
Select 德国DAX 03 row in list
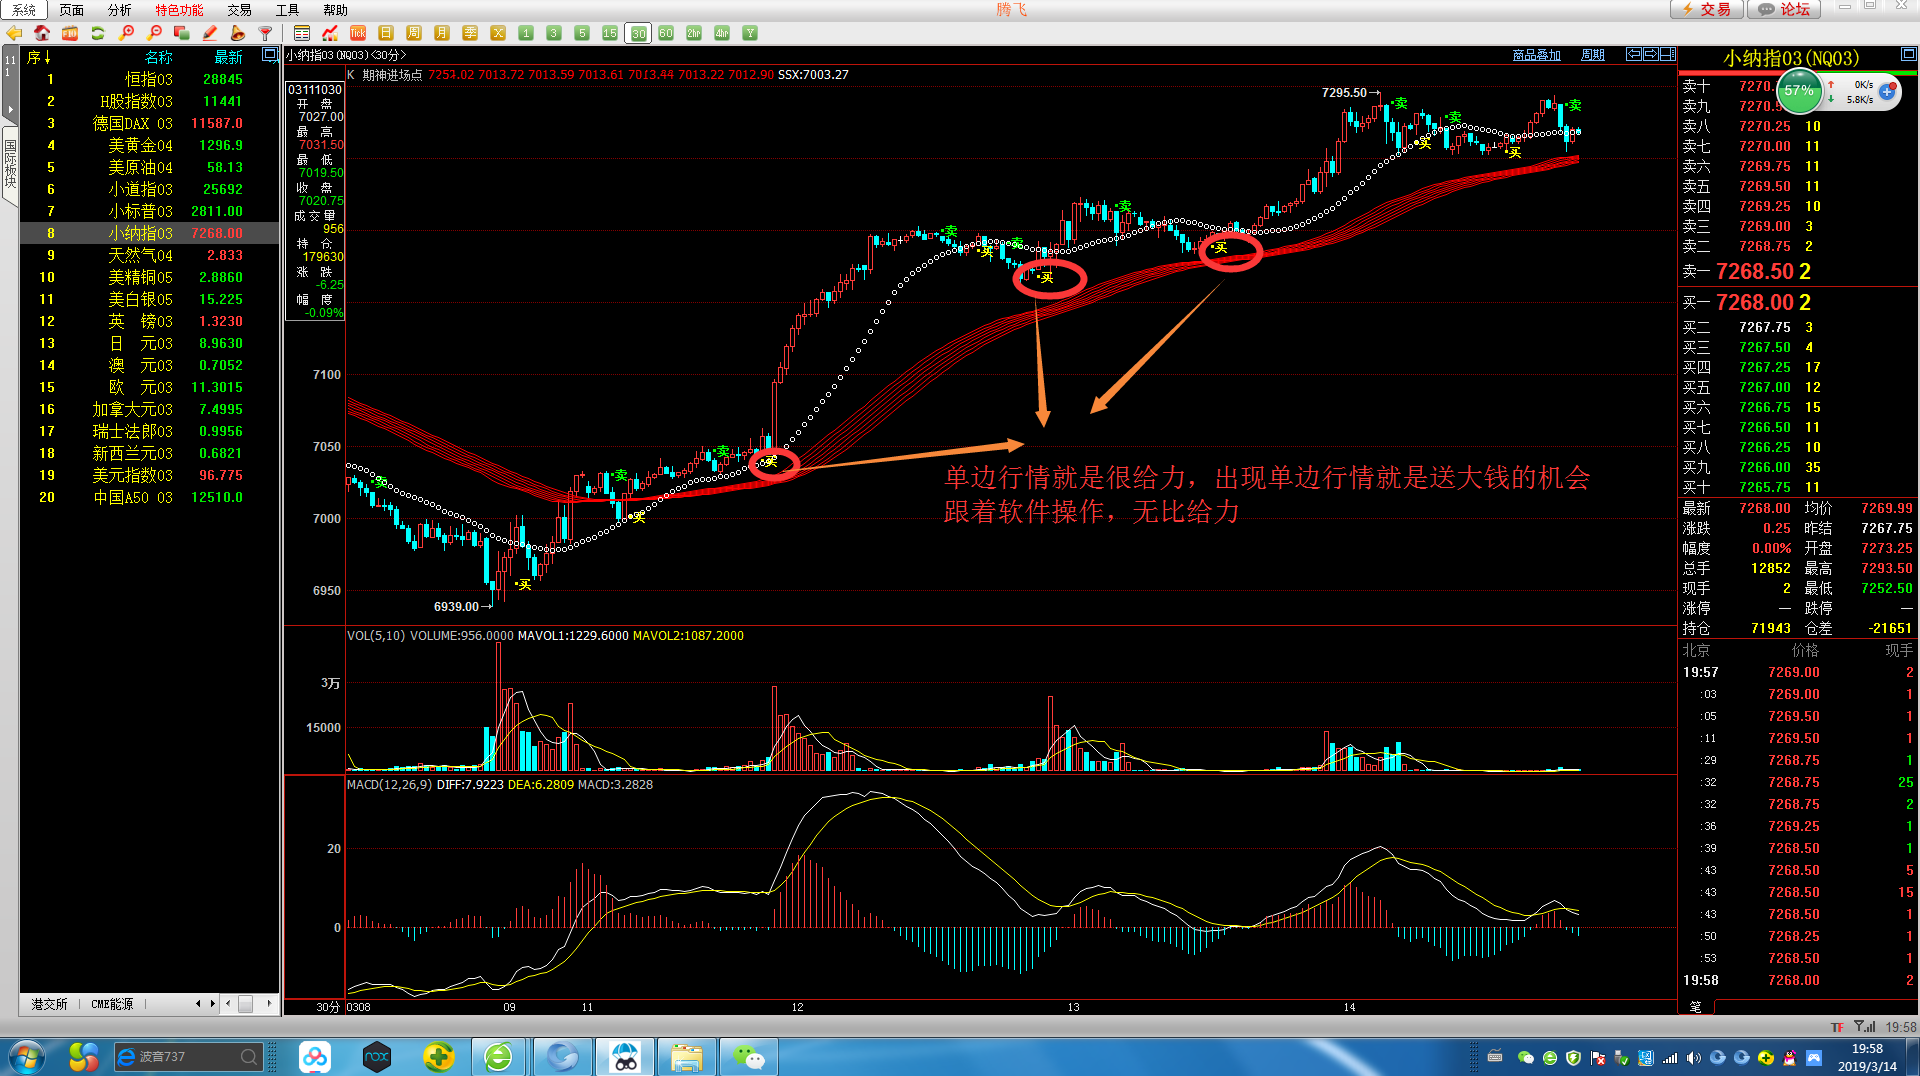point(150,123)
